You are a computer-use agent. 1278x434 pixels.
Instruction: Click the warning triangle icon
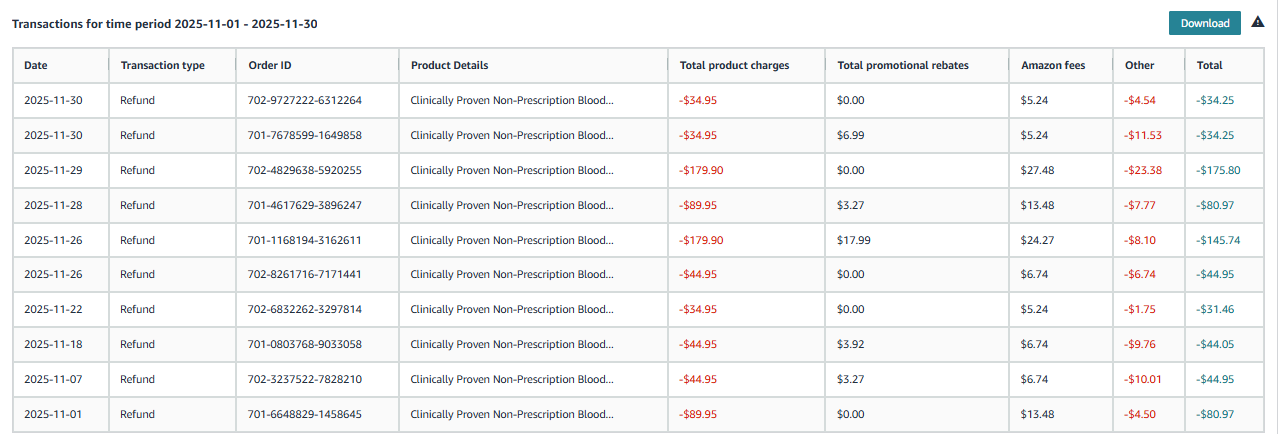pos(1258,23)
